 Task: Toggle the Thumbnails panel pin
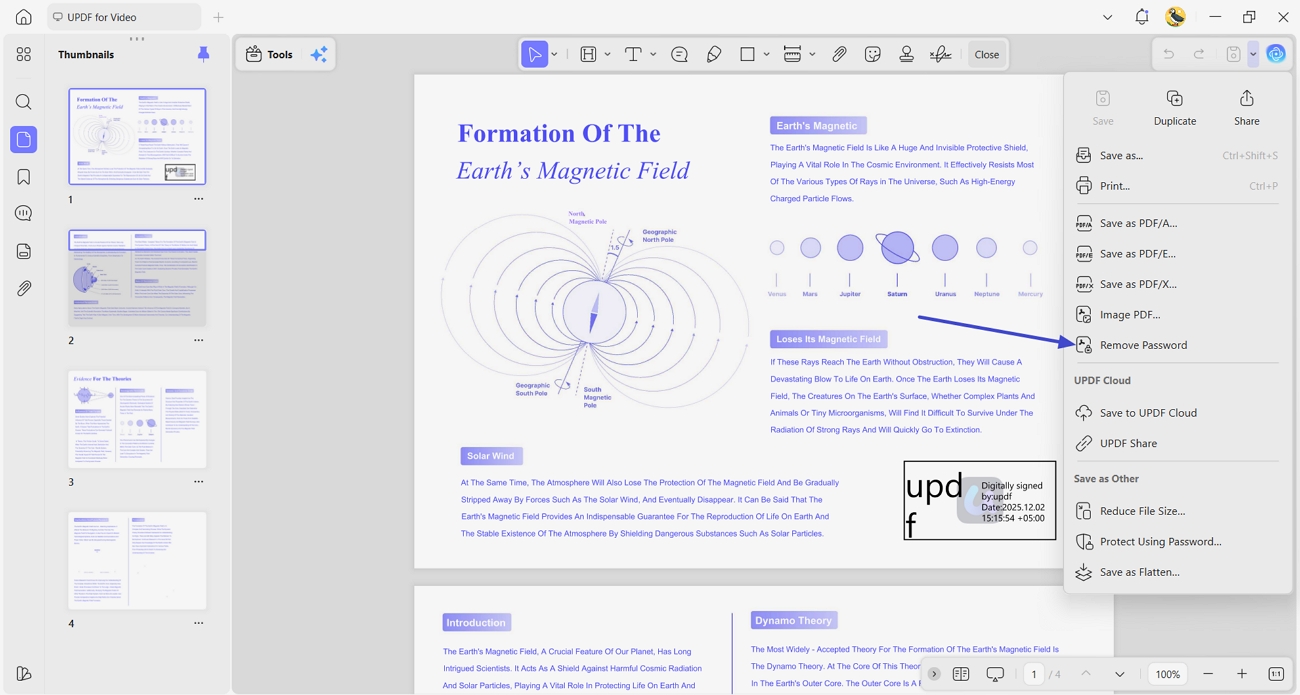pos(203,54)
